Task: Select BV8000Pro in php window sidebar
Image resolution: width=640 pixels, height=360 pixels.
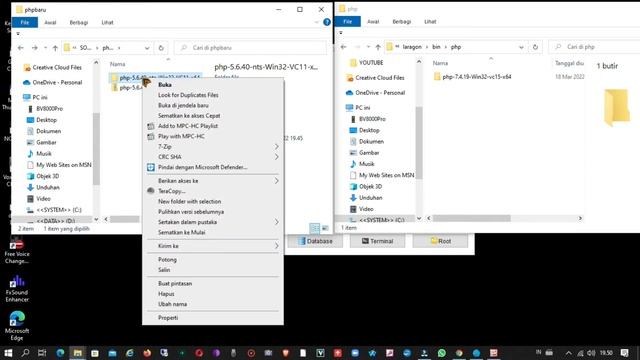Action: tap(368, 119)
